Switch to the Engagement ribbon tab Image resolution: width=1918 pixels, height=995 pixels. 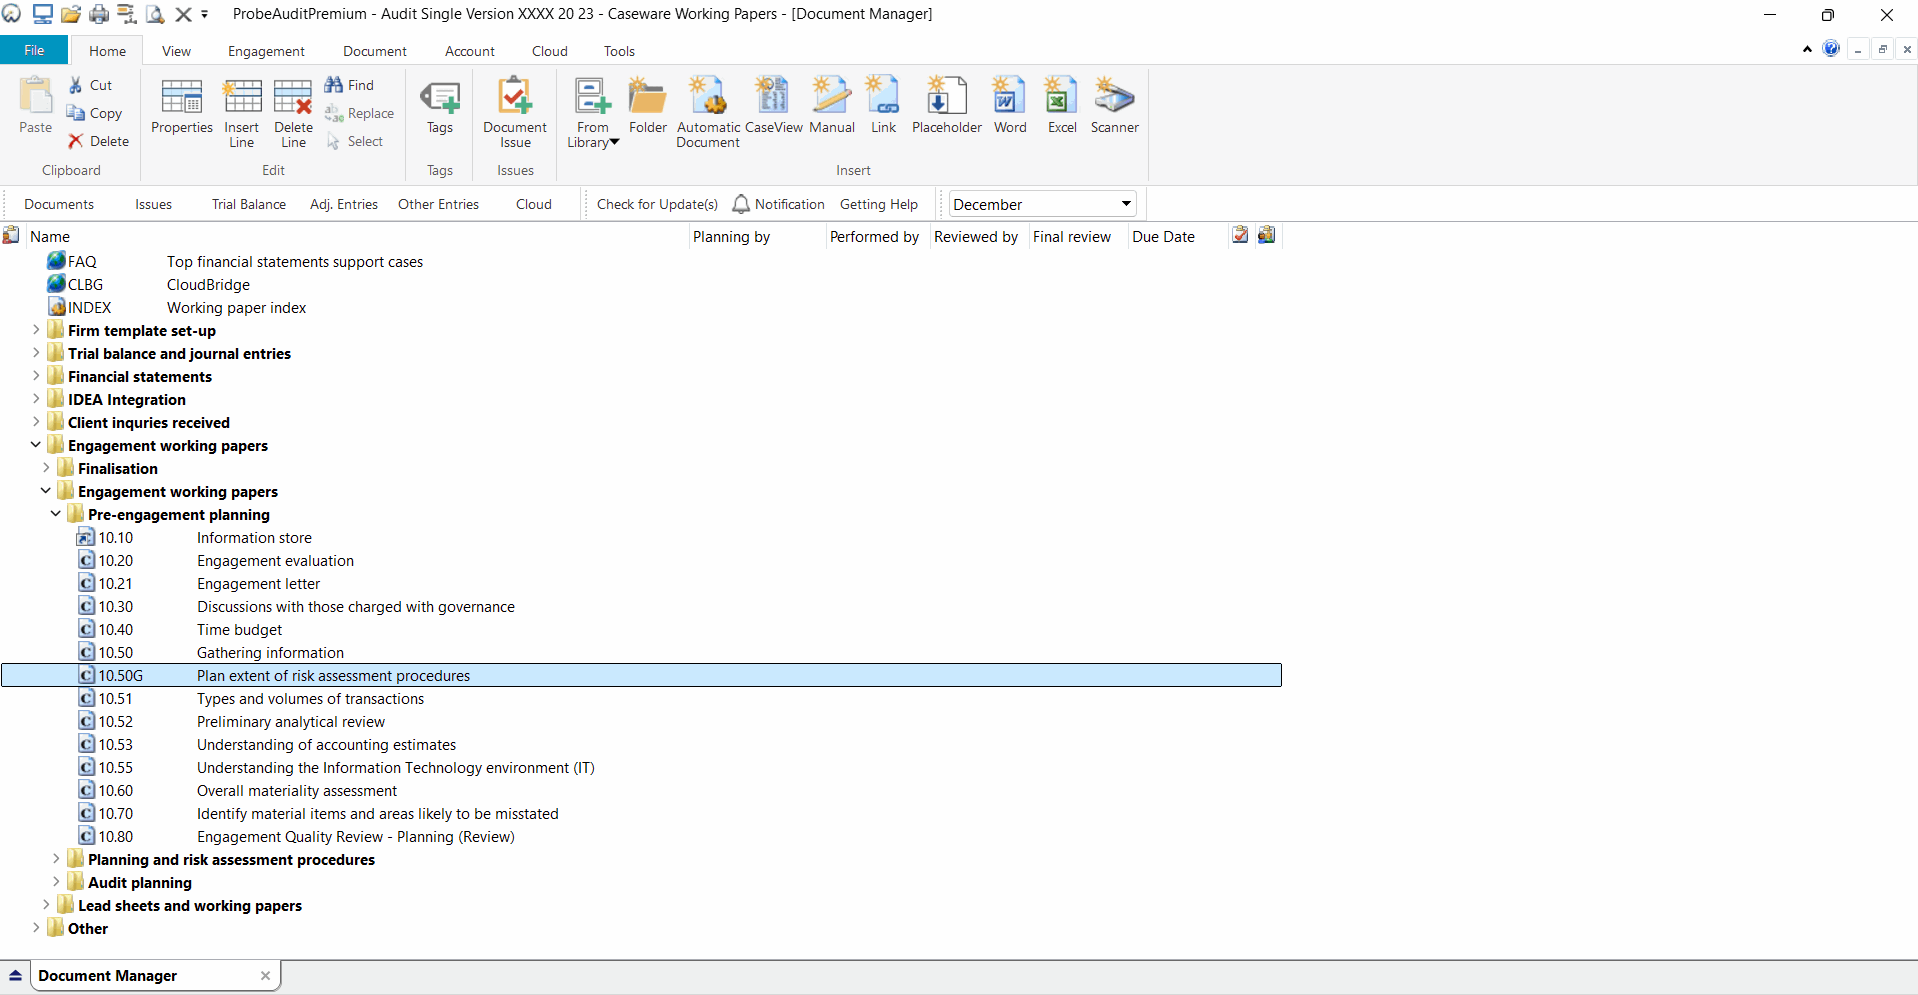coord(266,51)
